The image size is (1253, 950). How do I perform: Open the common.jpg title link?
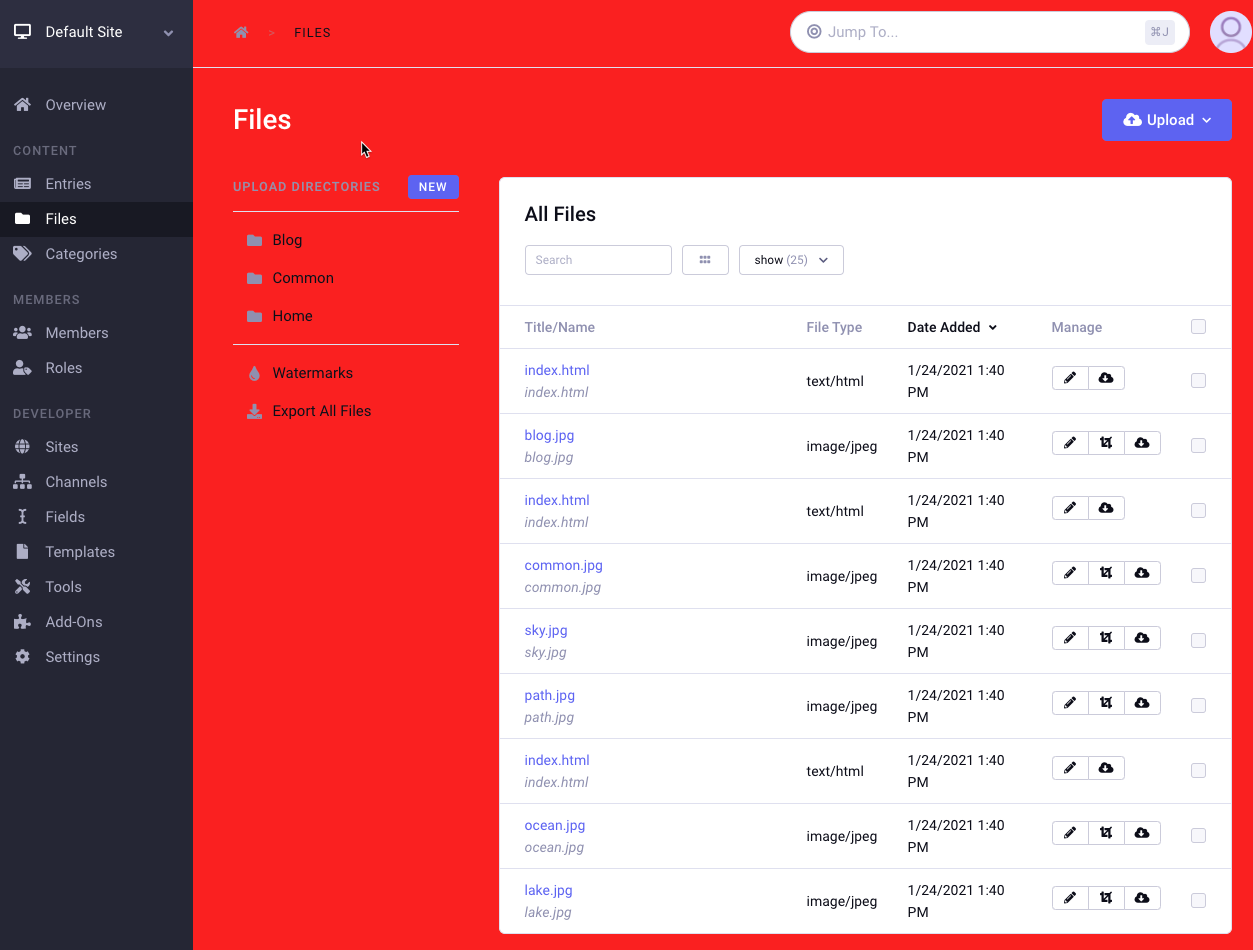[563, 565]
